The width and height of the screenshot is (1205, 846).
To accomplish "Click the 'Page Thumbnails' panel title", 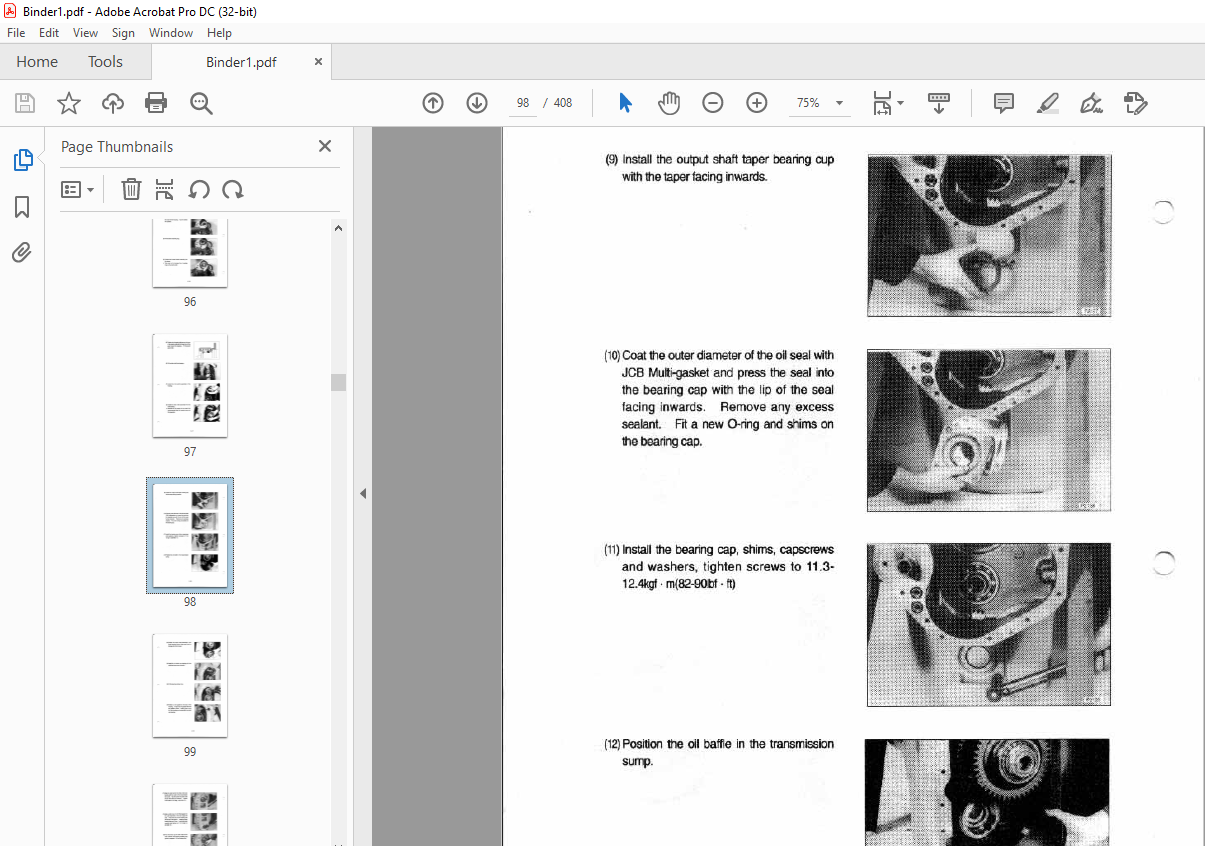I will pyautogui.click(x=117, y=147).
